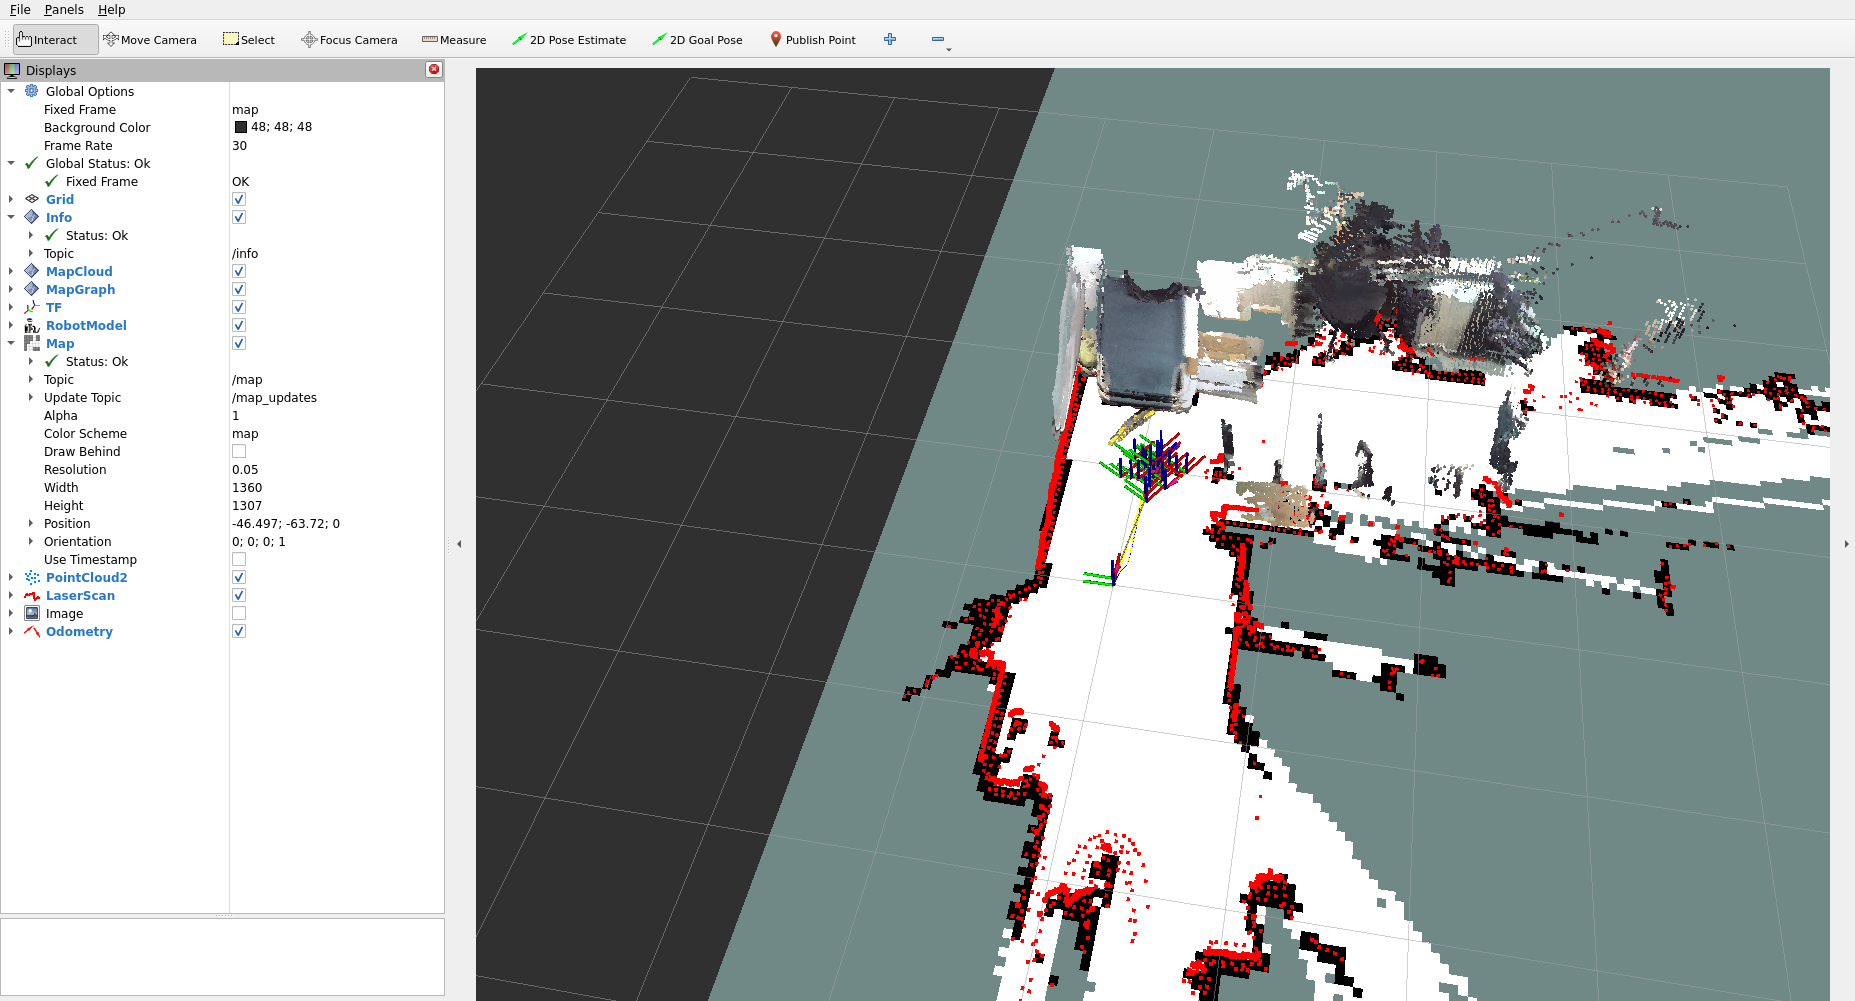Expand the Update Topic property
Screen dimensions: 1855x1001
(x=31, y=397)
